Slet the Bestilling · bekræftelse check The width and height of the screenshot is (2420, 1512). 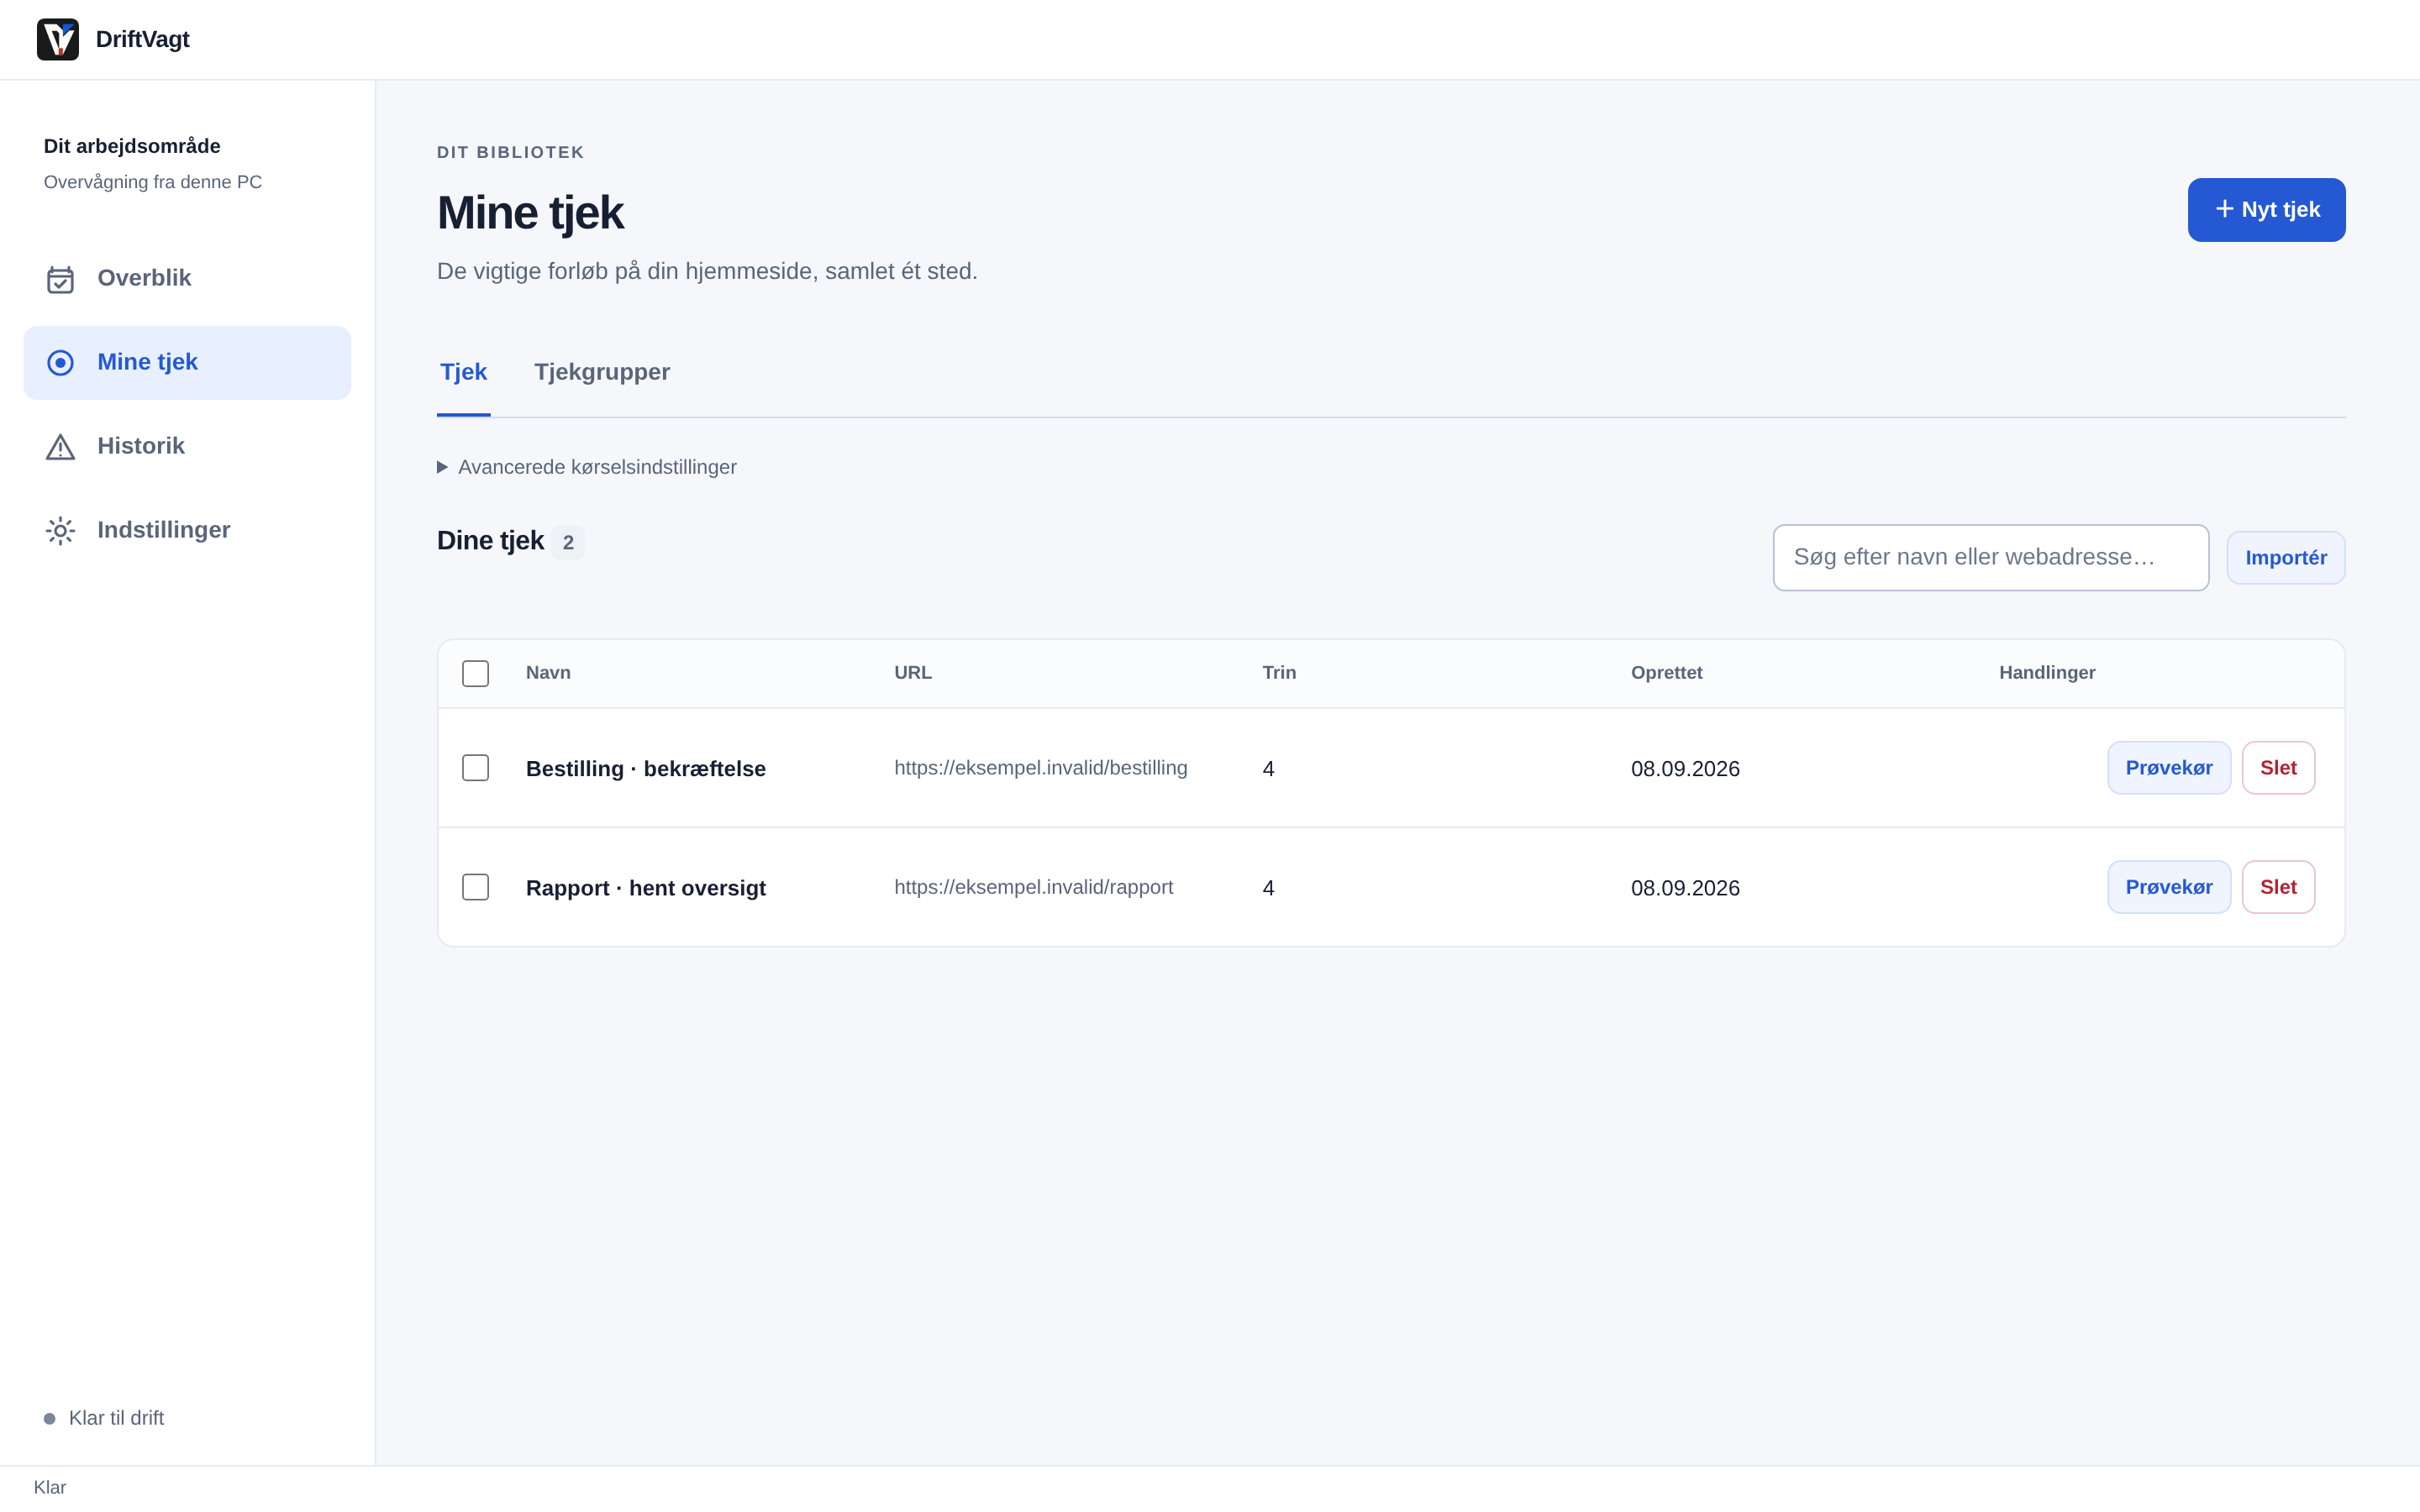pos(2278,768)
